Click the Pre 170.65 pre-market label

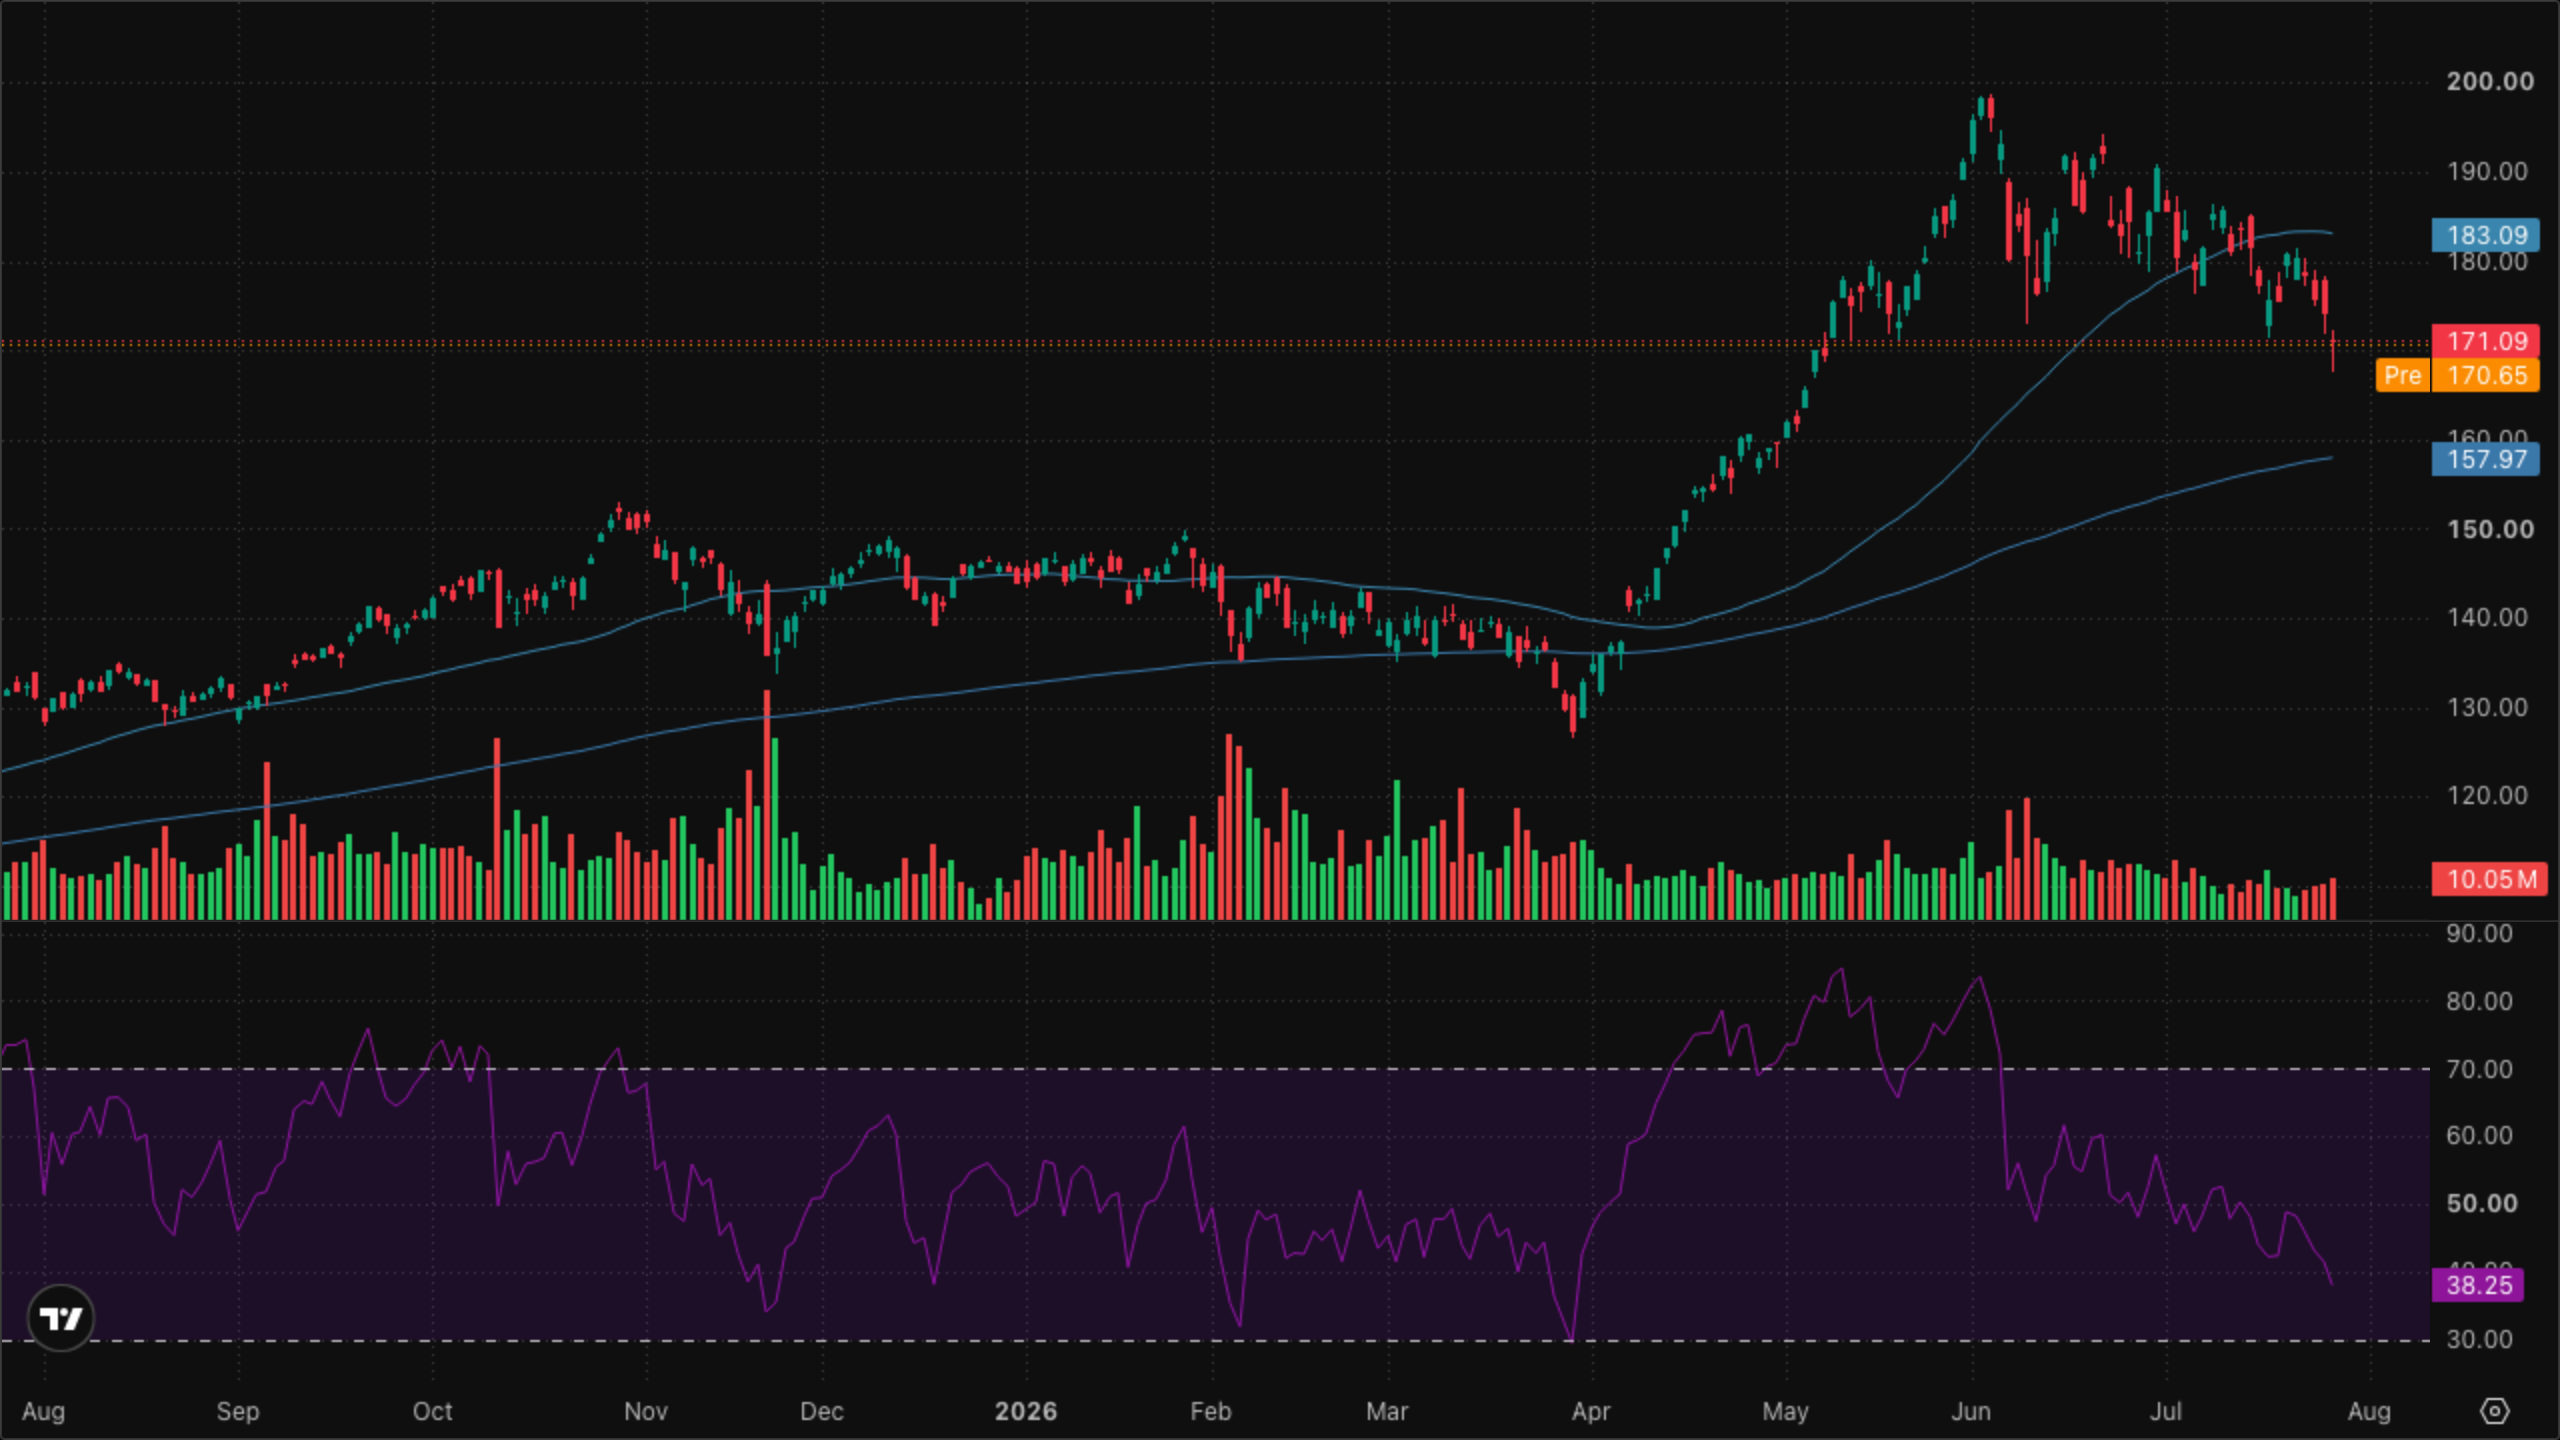(2457, 375)
